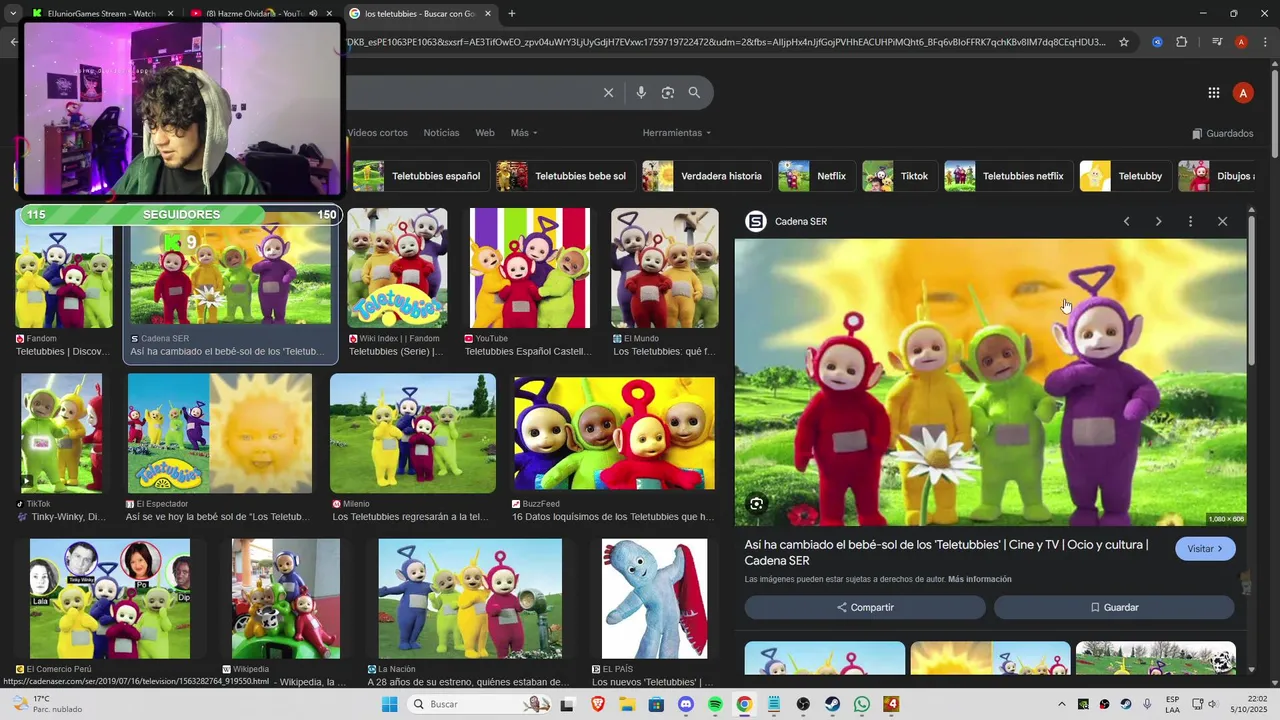Open Steam from taskbar
This screenshot has width=1280, height=720.
coord(832,704)
